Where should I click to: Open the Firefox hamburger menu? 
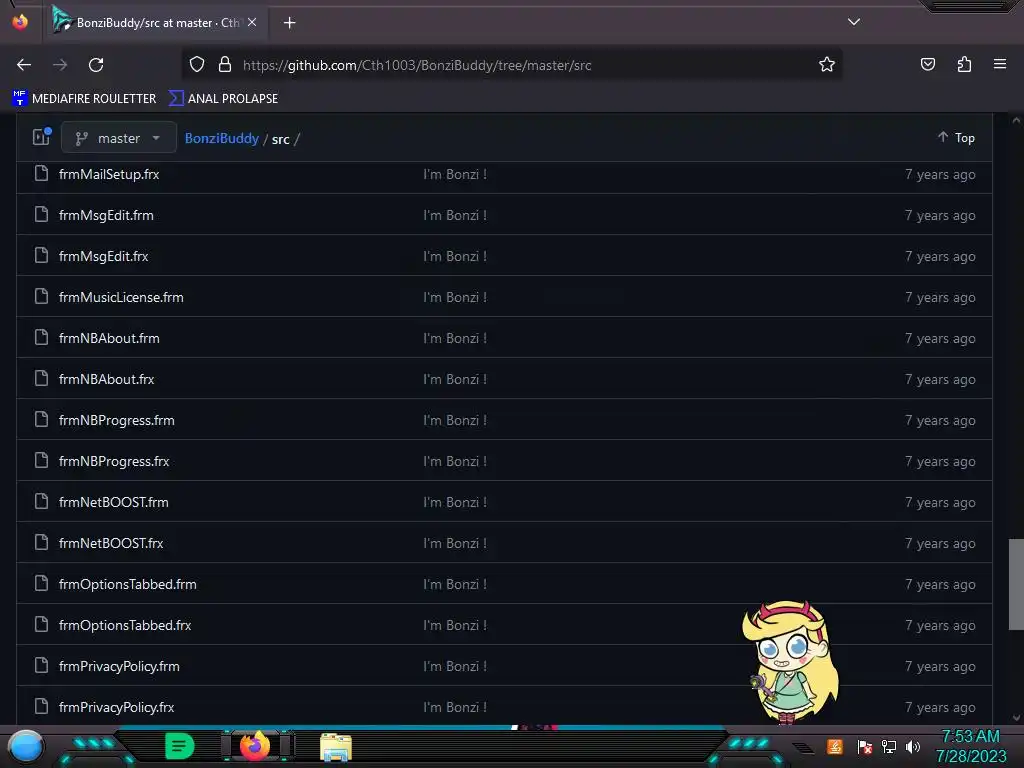click(x=1000, y=64)
